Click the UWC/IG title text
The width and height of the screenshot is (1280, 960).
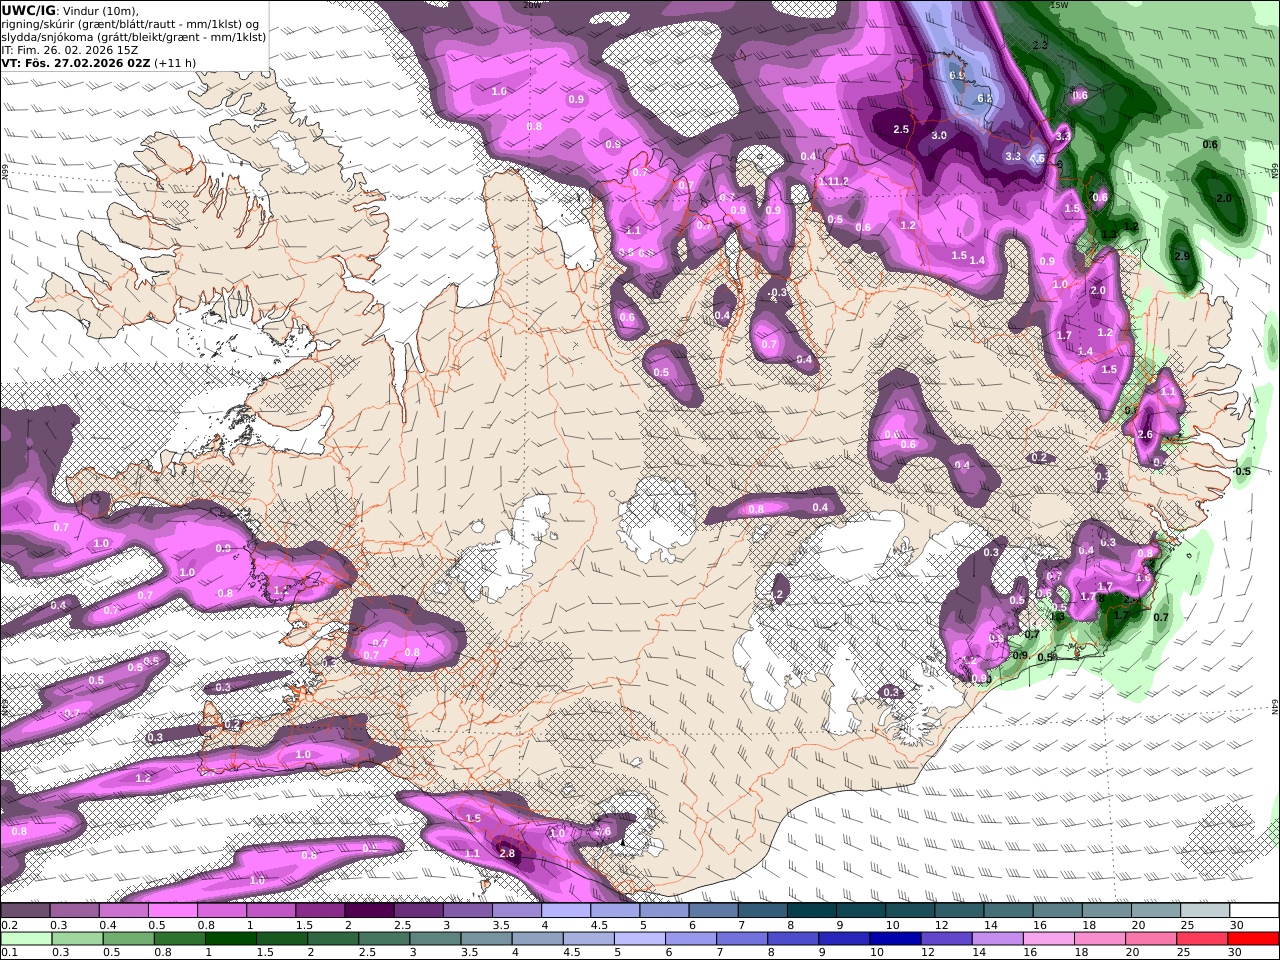[x=29, y=10]
